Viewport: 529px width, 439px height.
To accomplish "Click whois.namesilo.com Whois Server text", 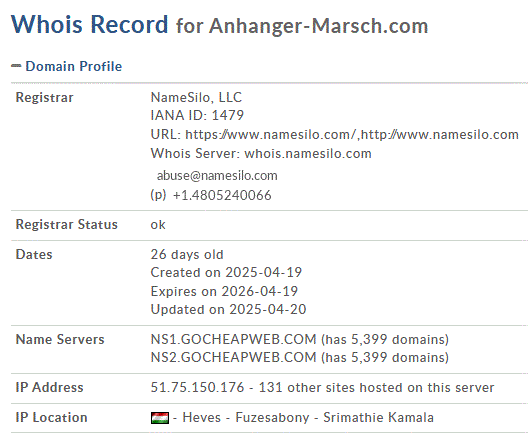I will (x=308, y=153).
